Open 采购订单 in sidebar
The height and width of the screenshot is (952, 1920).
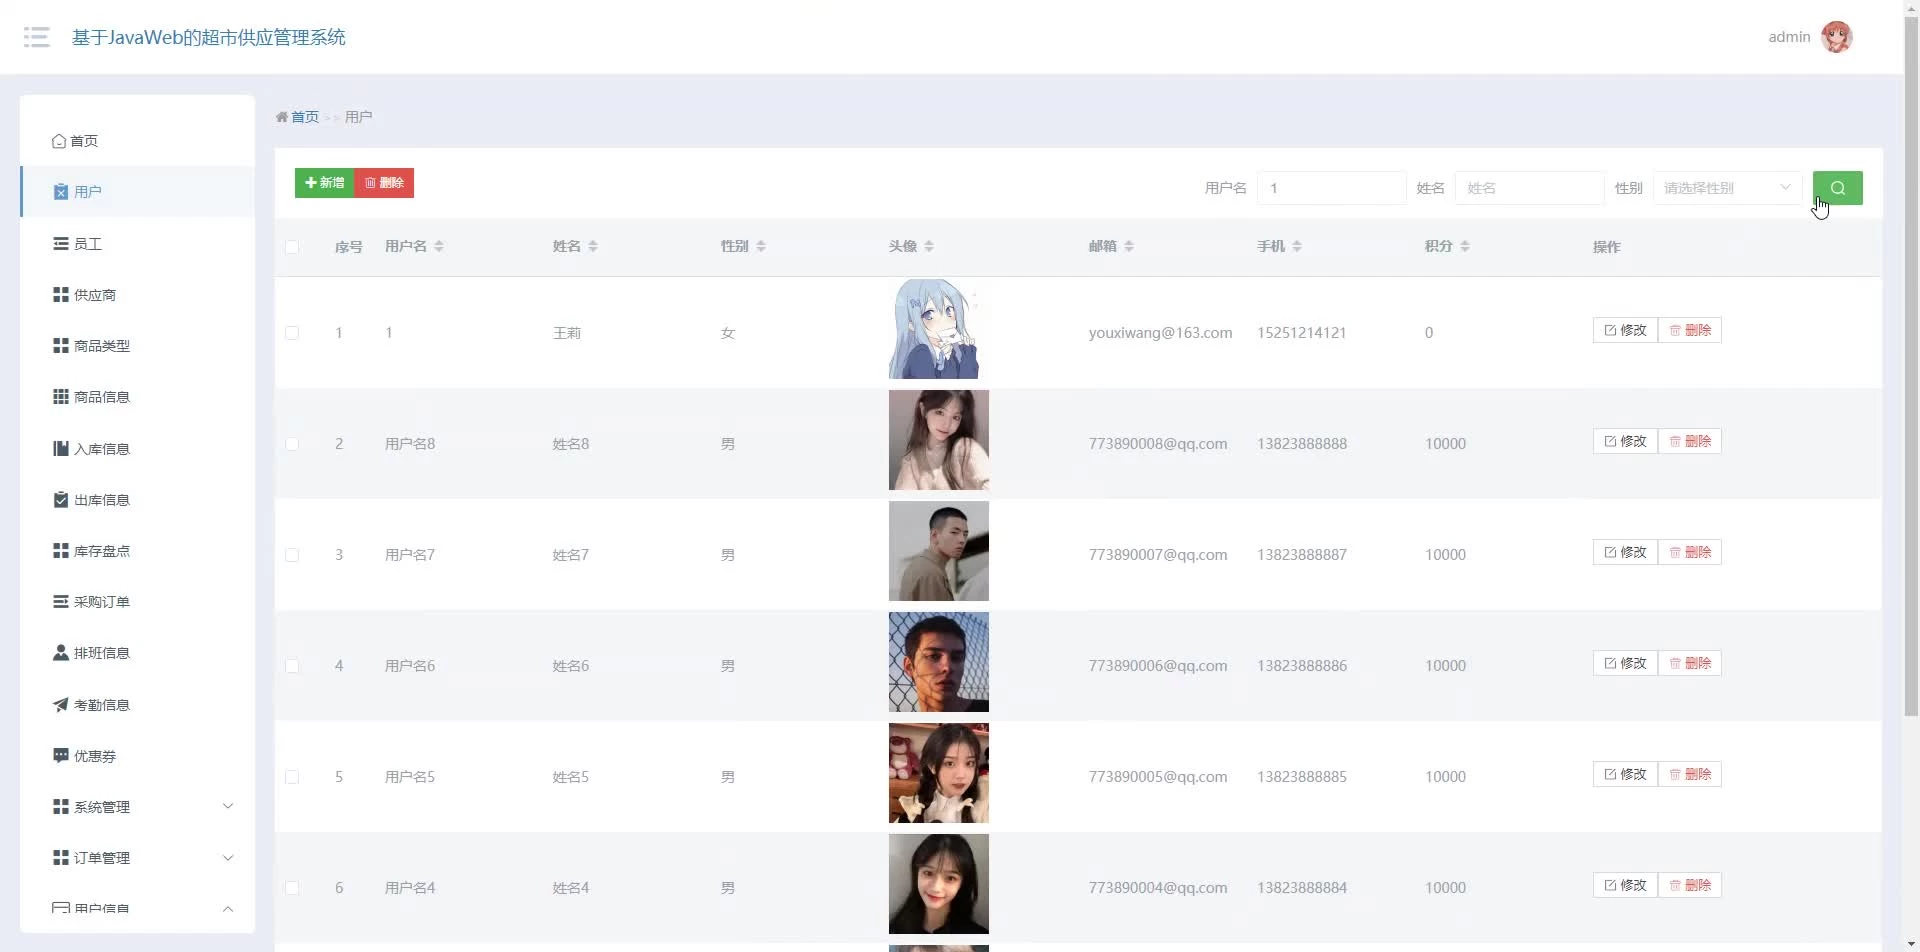(137, 602)
